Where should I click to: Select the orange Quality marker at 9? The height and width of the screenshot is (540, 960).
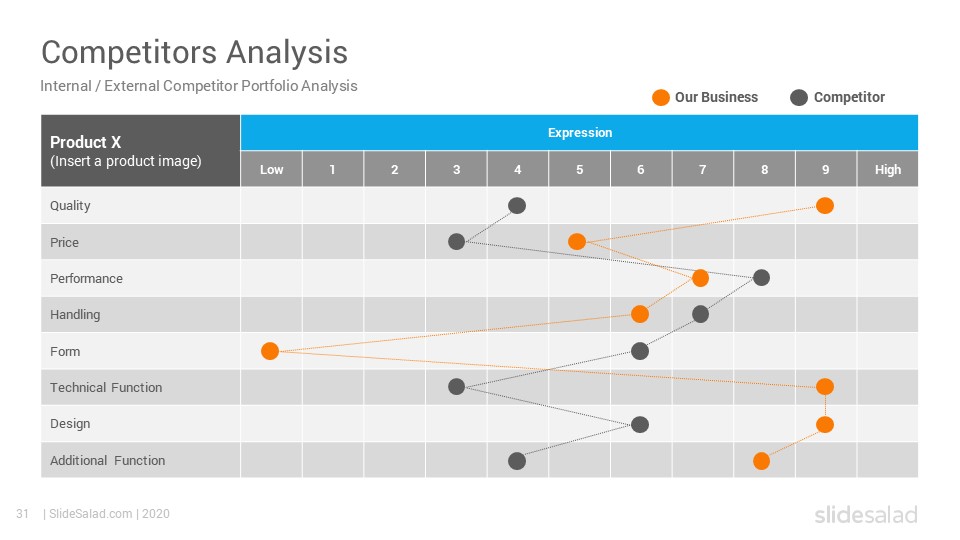click(x=825, y=206)
